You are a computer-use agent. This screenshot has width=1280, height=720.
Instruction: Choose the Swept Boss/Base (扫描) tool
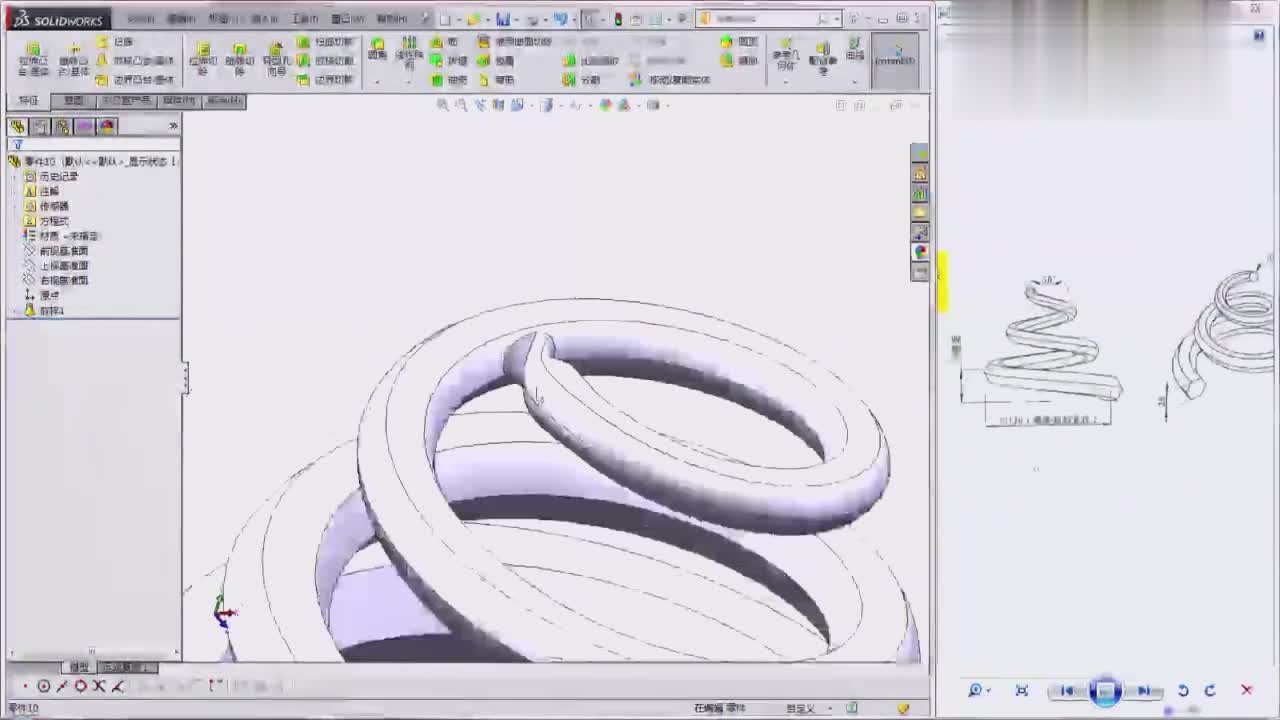coord(115,42)
